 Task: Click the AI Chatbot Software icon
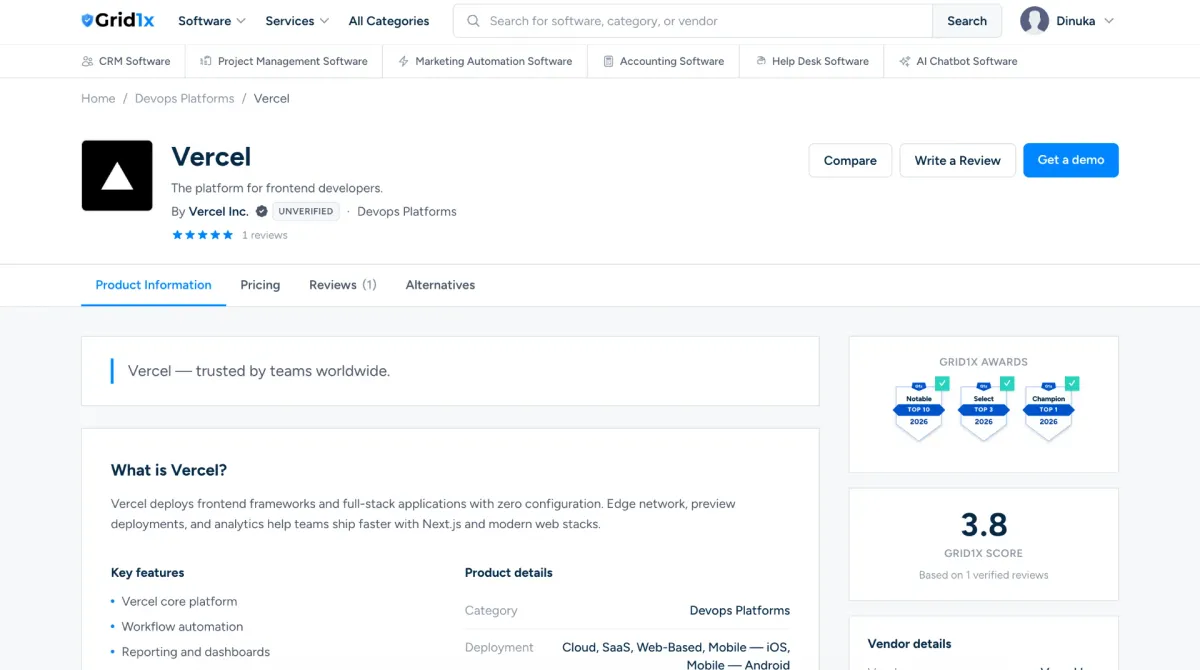pyautogui.click(x=905, y=61)
